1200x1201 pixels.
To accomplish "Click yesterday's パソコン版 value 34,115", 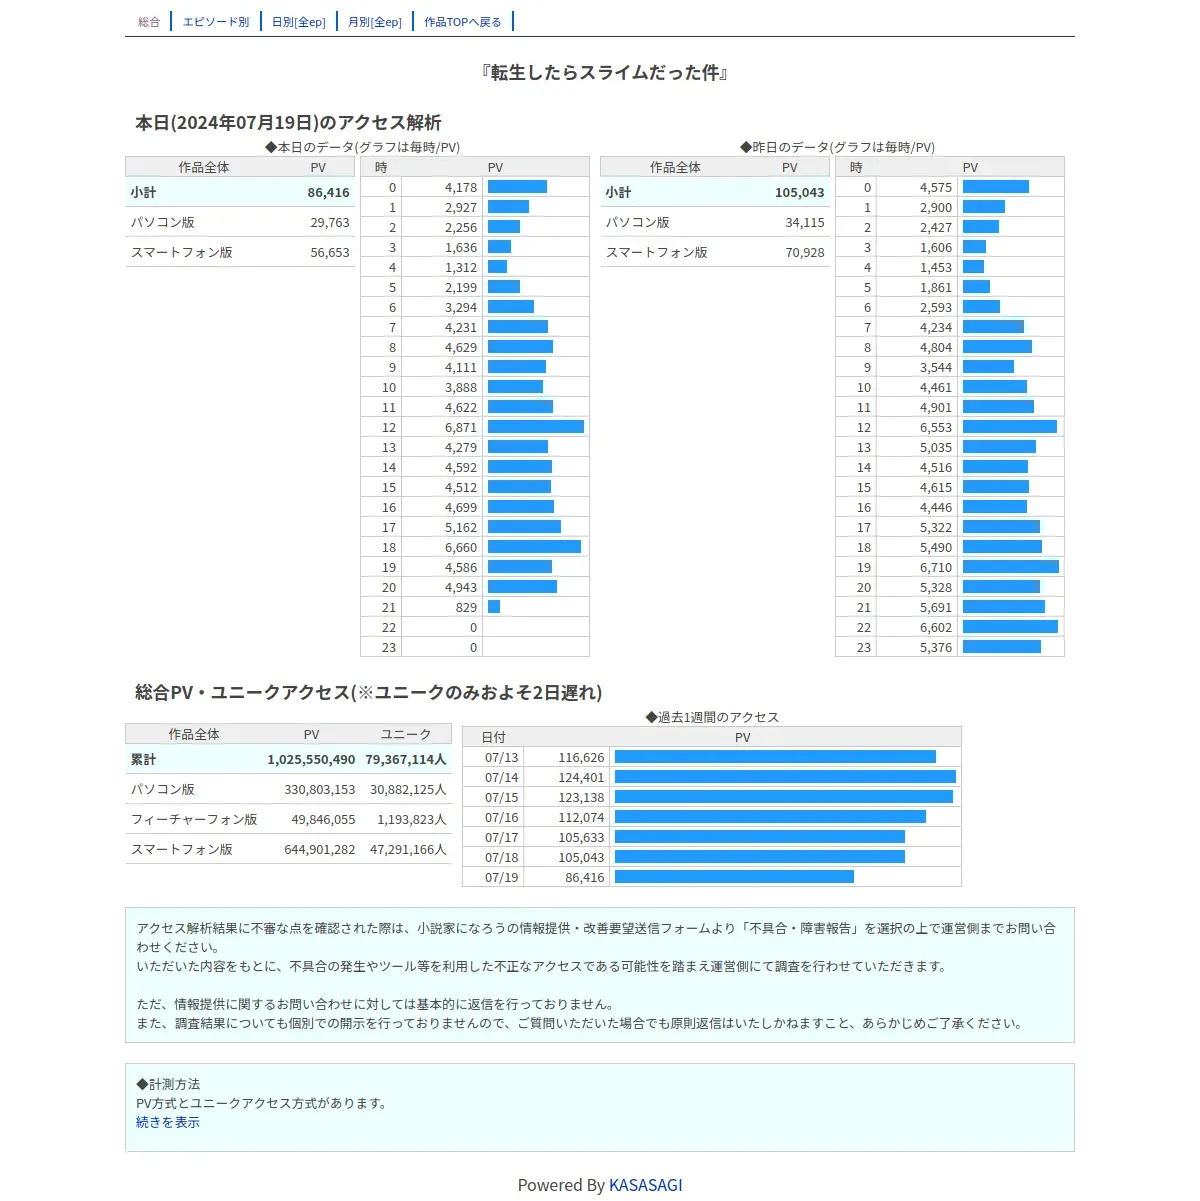I will click(x=805, y=223).
